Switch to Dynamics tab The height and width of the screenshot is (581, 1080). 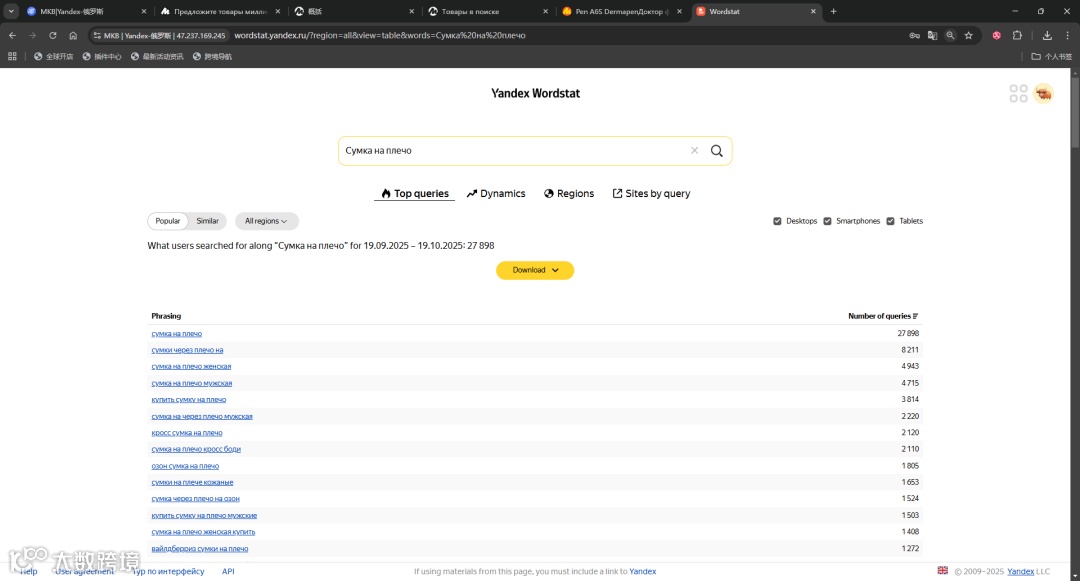[x=496, y=193]
